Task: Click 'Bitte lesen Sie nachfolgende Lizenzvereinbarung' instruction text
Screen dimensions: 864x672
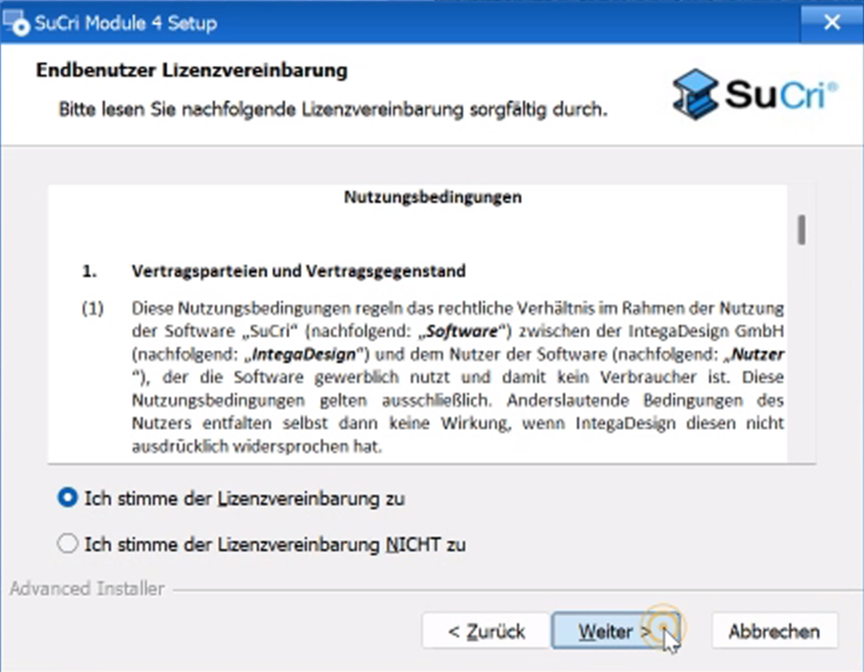Action: click(333, 110)
